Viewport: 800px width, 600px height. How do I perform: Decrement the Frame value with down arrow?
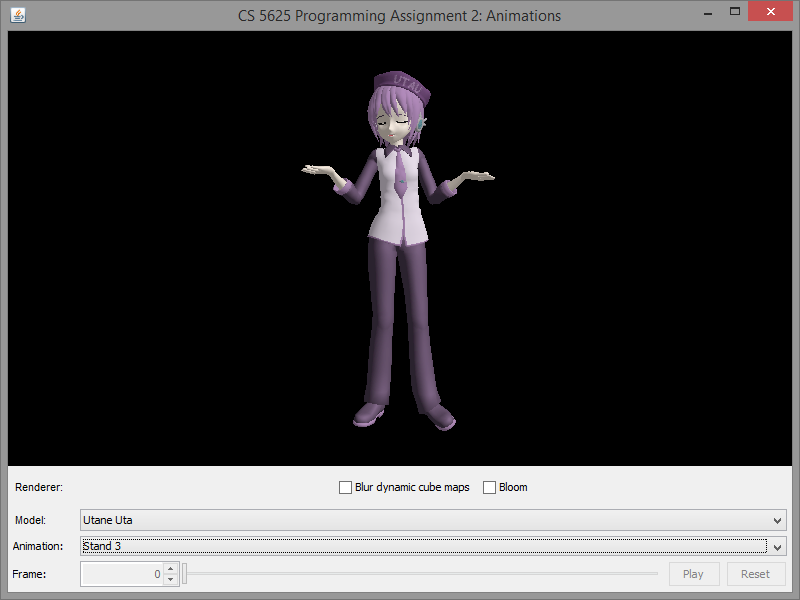tap(170, 579)
